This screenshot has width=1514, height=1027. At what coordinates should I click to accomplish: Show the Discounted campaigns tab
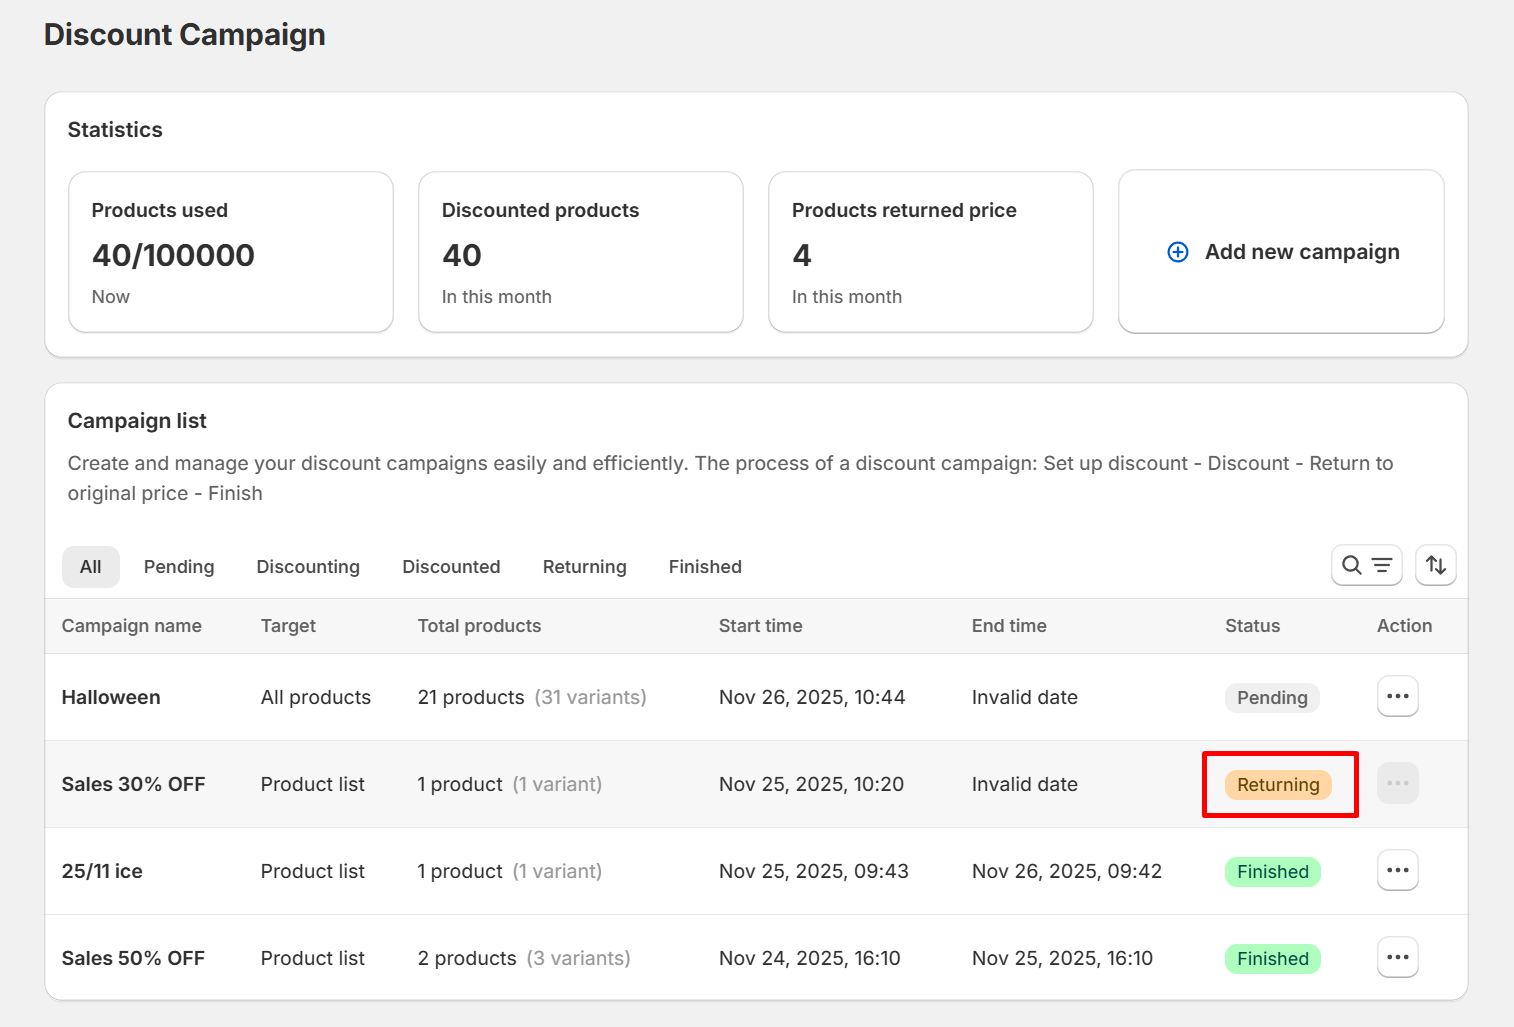coord(451,567)
